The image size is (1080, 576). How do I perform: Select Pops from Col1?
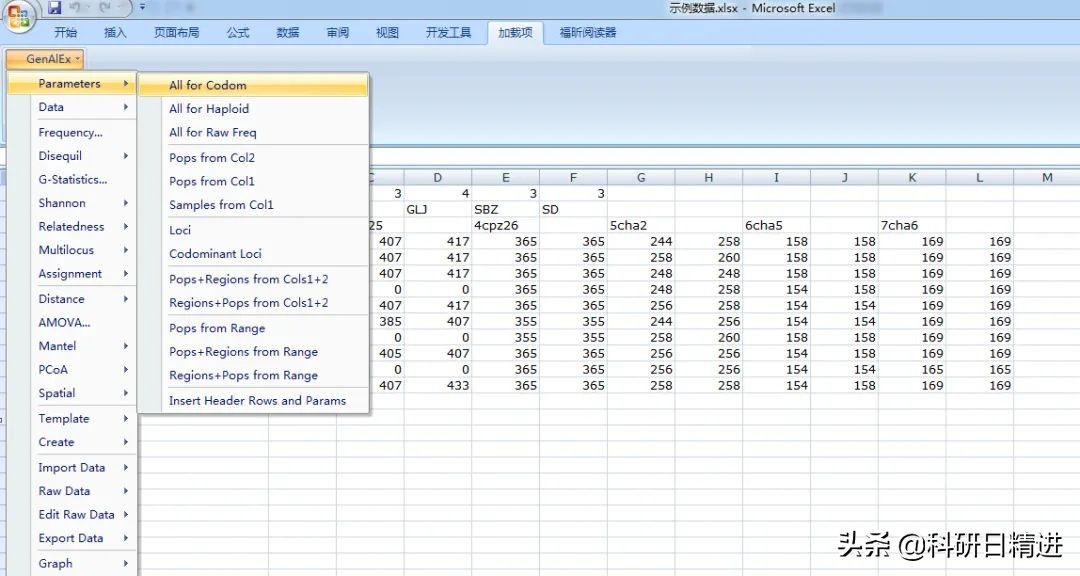coord(253,181)
